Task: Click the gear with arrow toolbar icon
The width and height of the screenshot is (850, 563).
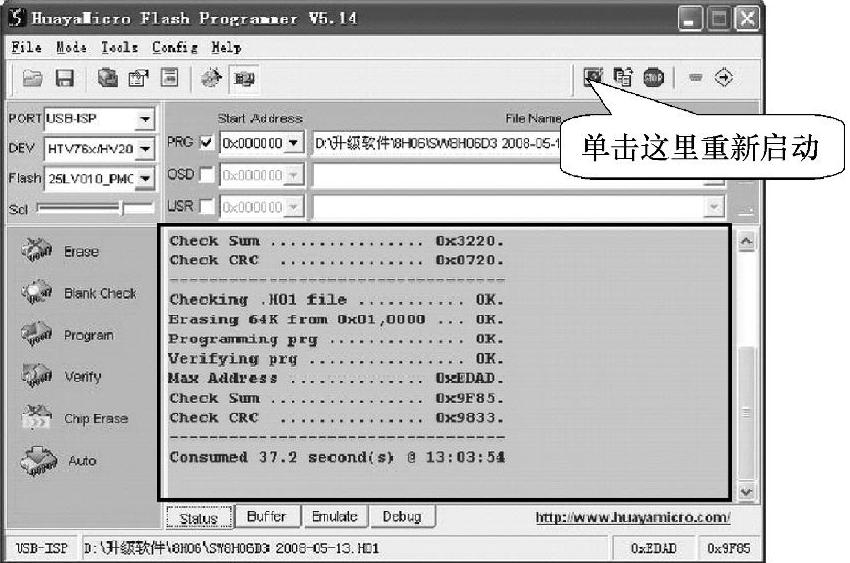Action: [x=211, y=78]
